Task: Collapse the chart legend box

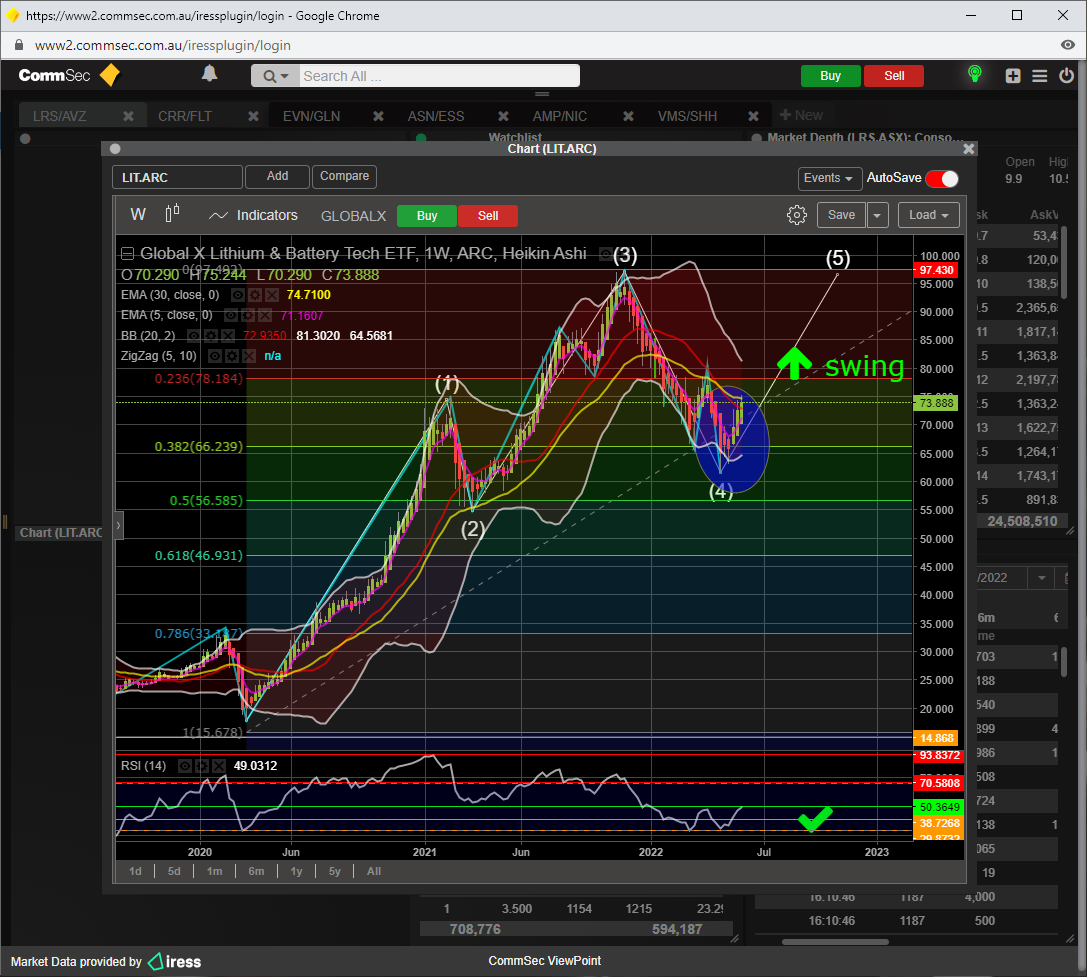Action: (x=128, y=254)
